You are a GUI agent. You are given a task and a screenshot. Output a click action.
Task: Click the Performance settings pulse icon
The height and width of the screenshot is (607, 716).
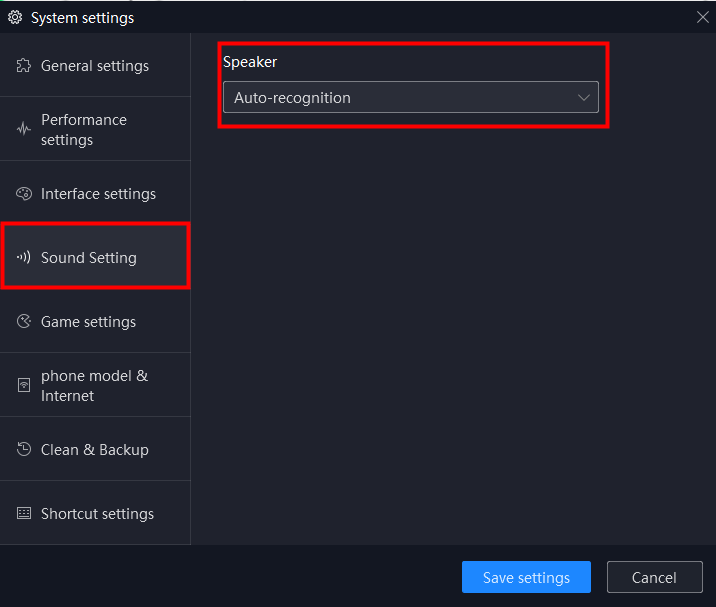[x=24, y=129]
